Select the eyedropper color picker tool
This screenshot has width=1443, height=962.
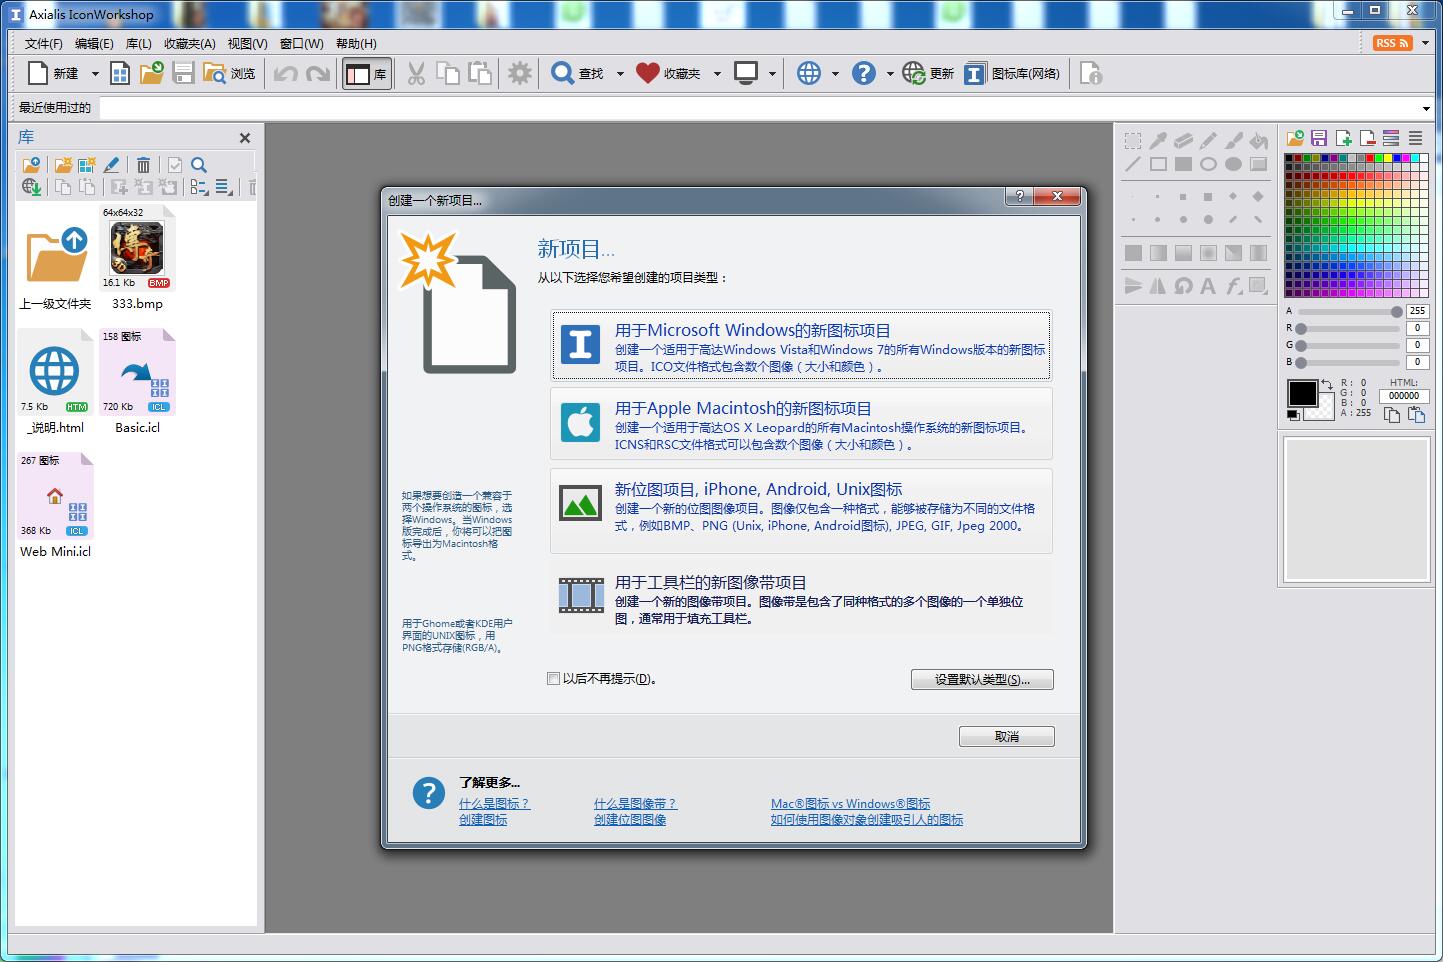coord(1158,141)
